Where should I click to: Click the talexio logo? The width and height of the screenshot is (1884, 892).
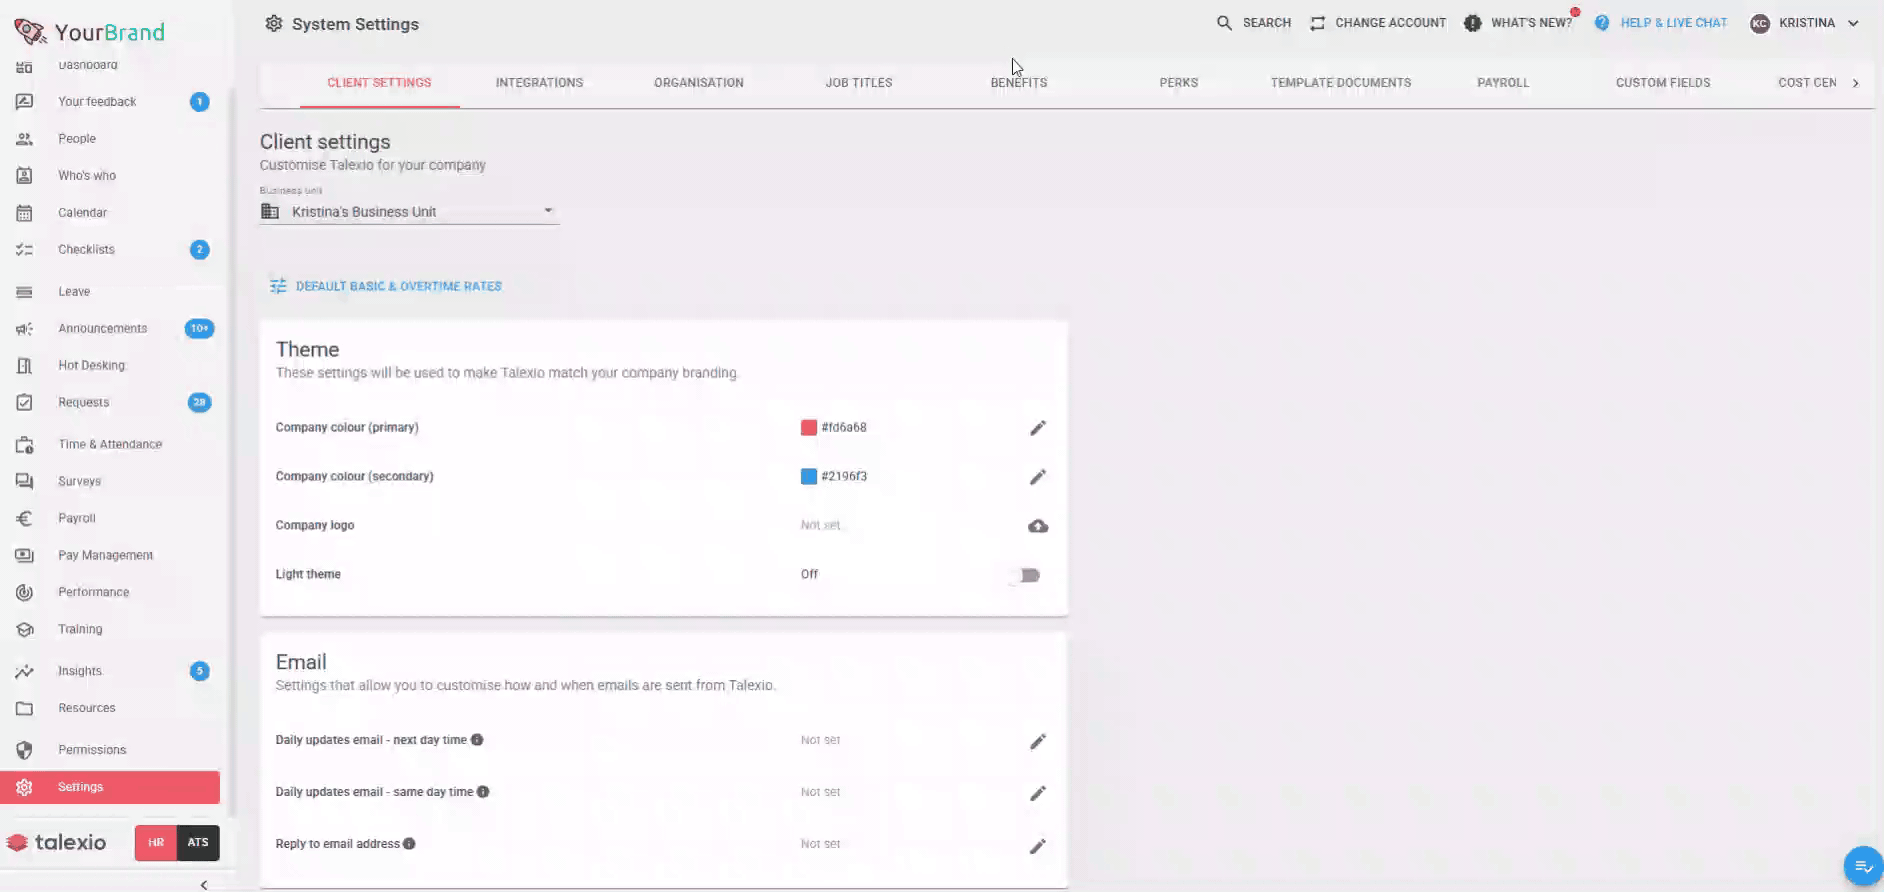(57, 843)
